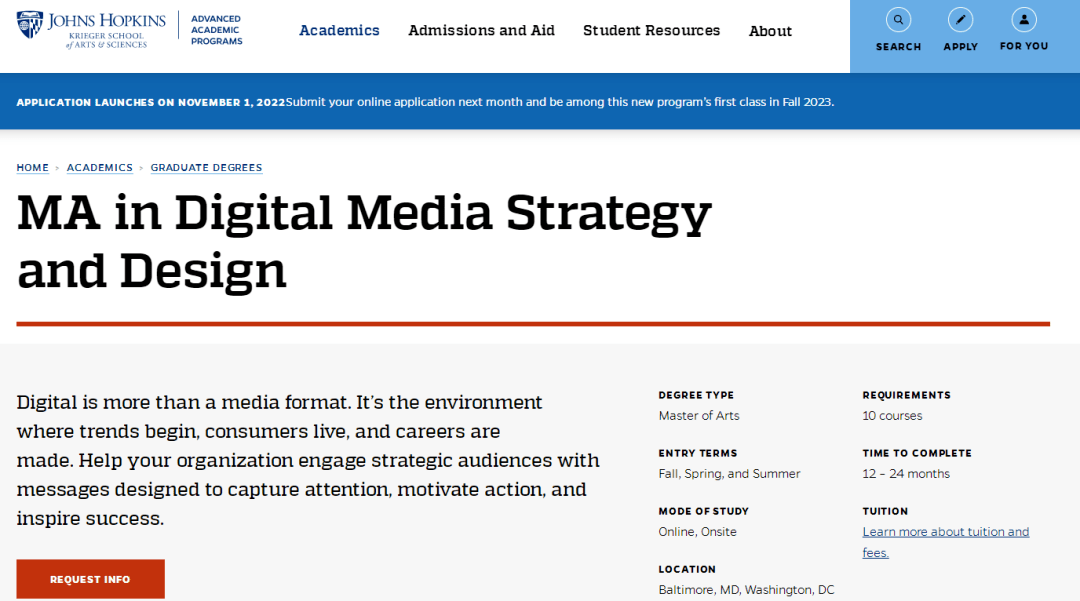1080x601 pixels.
Task: Open the About menu
Action: click(770, 31)
